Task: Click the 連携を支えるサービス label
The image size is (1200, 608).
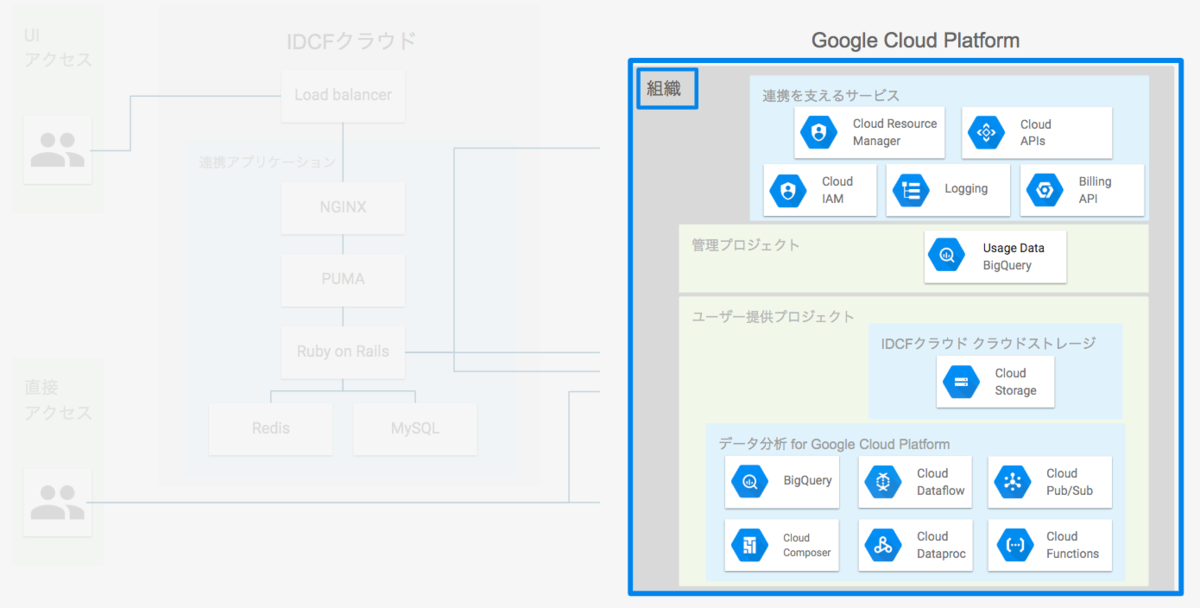Action: [831, 96]
